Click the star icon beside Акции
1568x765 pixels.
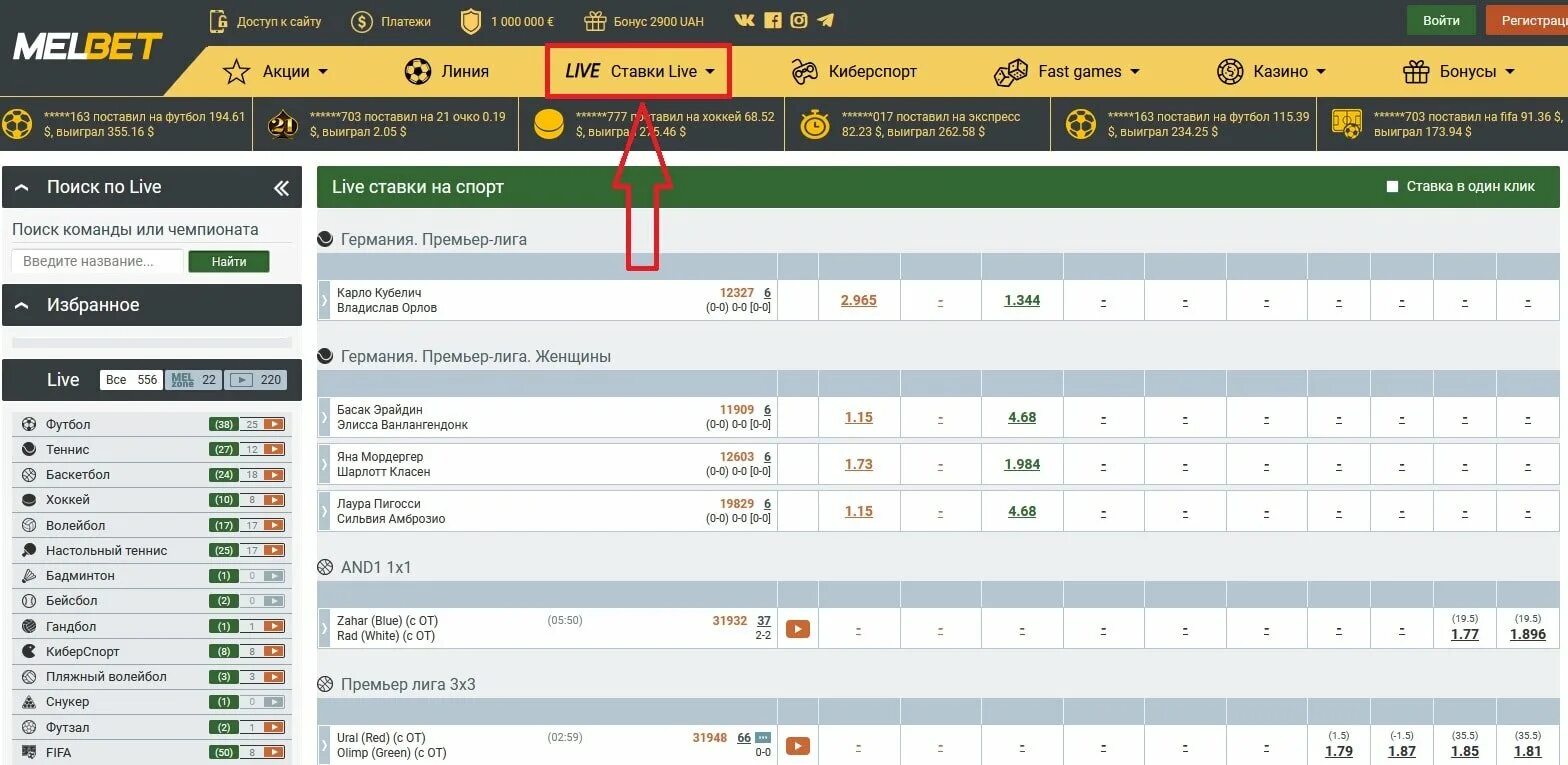point(236,71)
